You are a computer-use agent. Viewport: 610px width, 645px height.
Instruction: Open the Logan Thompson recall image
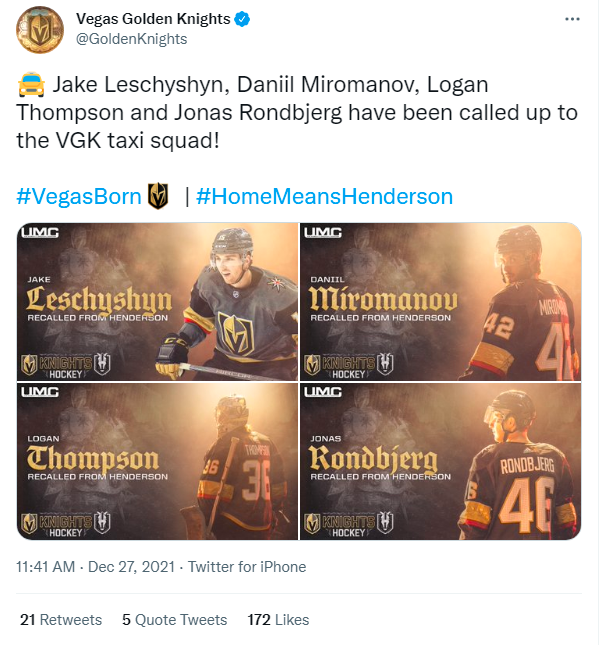(x=158, y=463)
